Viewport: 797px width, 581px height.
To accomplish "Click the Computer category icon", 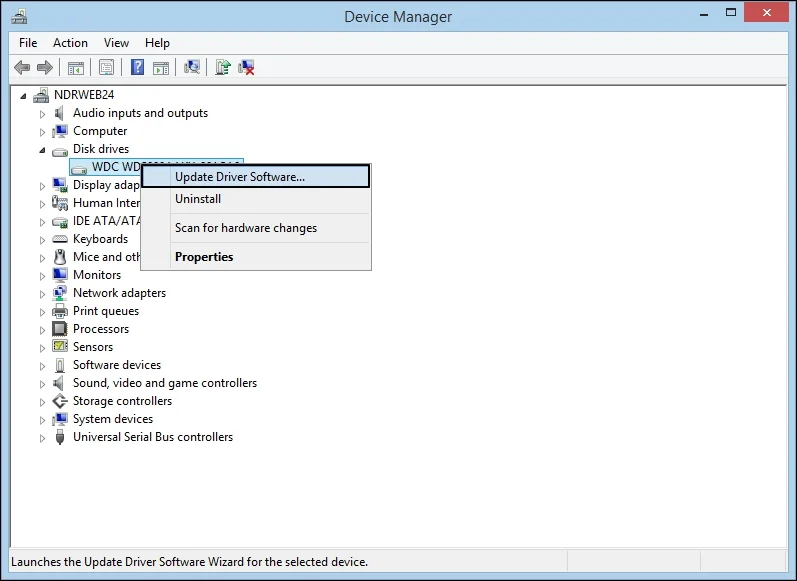I will point(59,131).
